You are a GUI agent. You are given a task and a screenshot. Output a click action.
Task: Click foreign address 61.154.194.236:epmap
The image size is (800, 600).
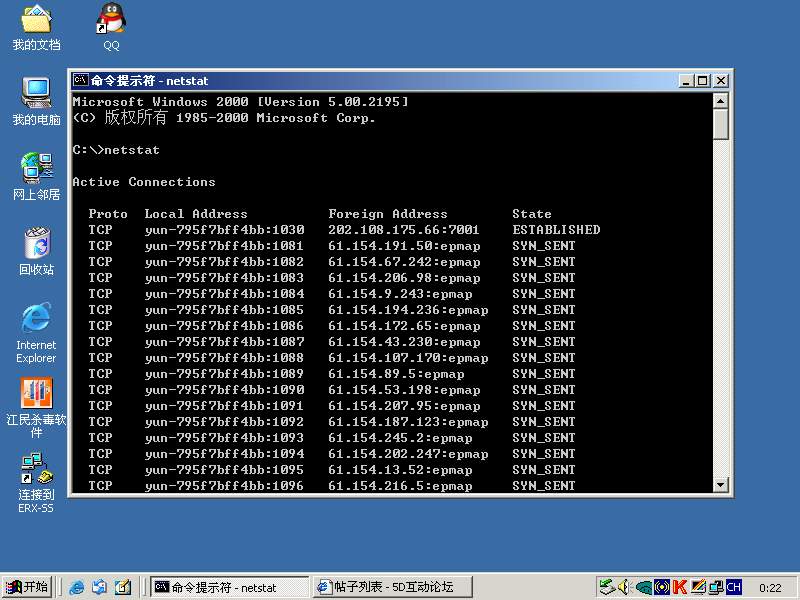(408, 310)
